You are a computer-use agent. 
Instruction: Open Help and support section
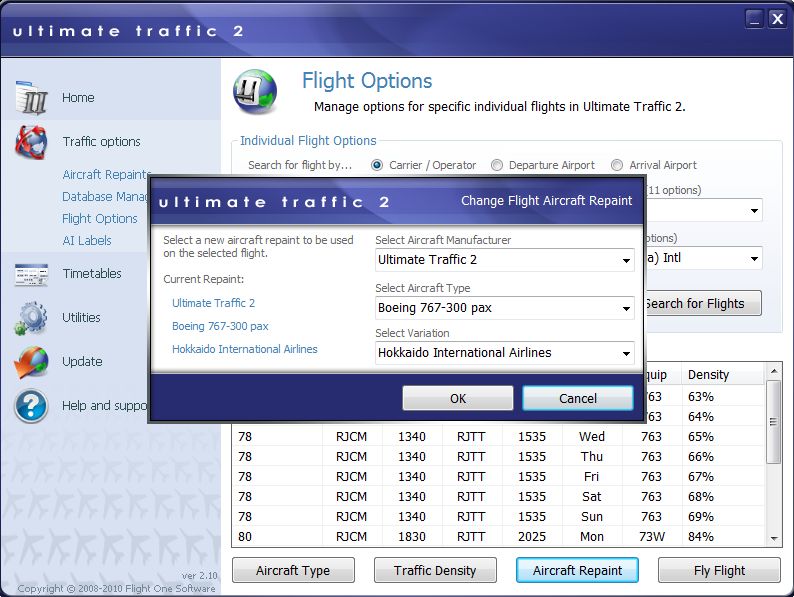pos(105,406)
